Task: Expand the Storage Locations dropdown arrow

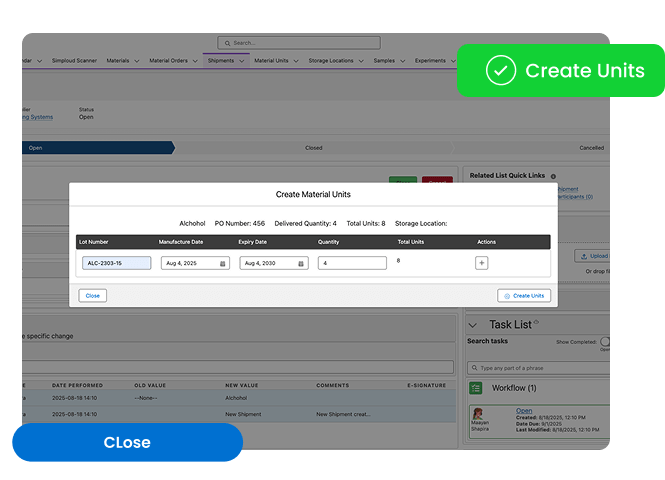Action: (361, 61)
